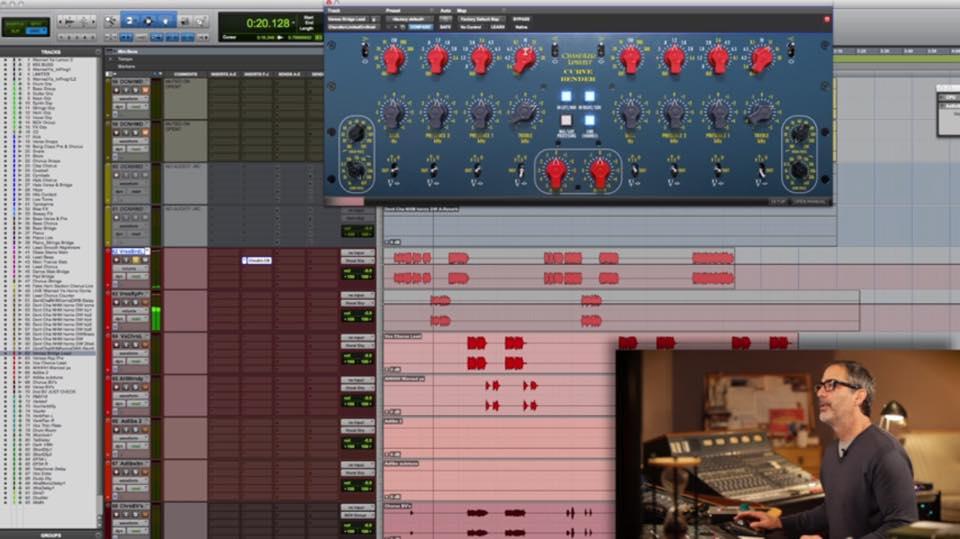Click the SAFE button in plug-in header
Viewport: 960px width, 539px height.
coord(445,27)
